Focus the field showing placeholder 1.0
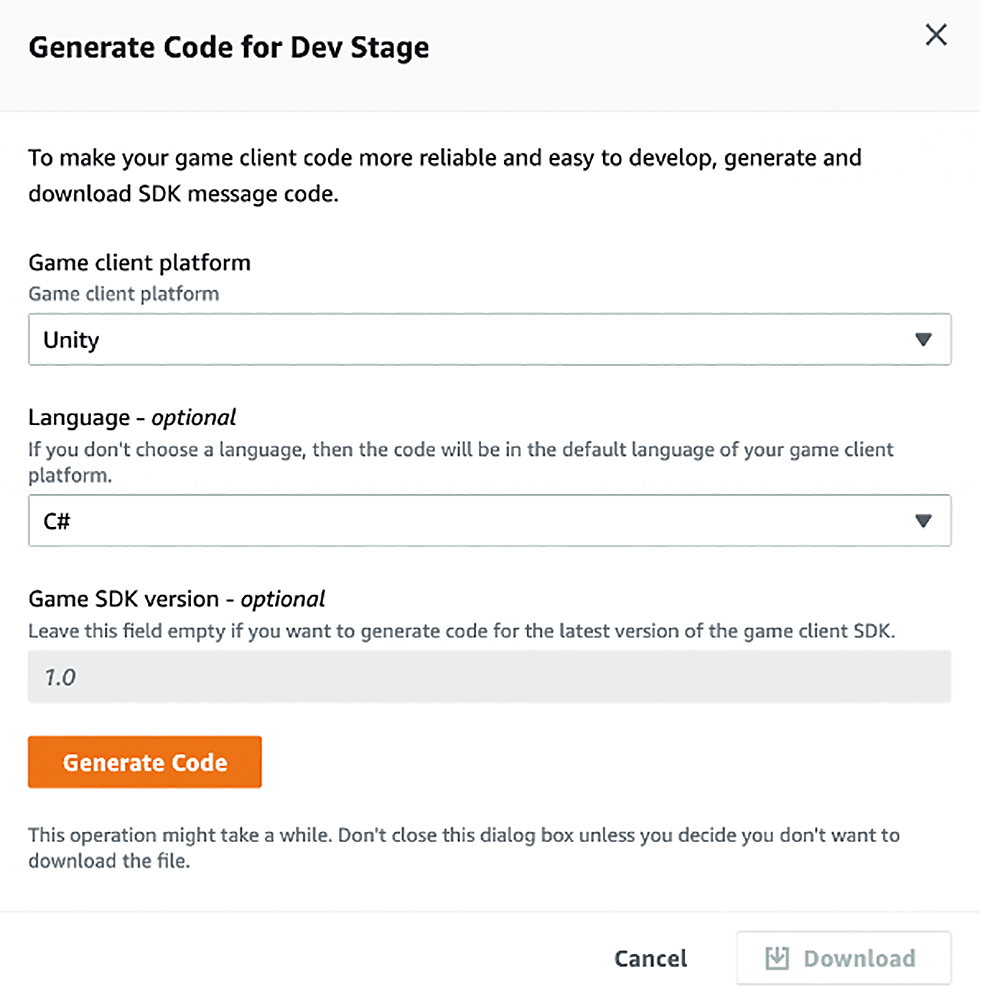Screen dimensions: 985x1000 click(490, 677)
